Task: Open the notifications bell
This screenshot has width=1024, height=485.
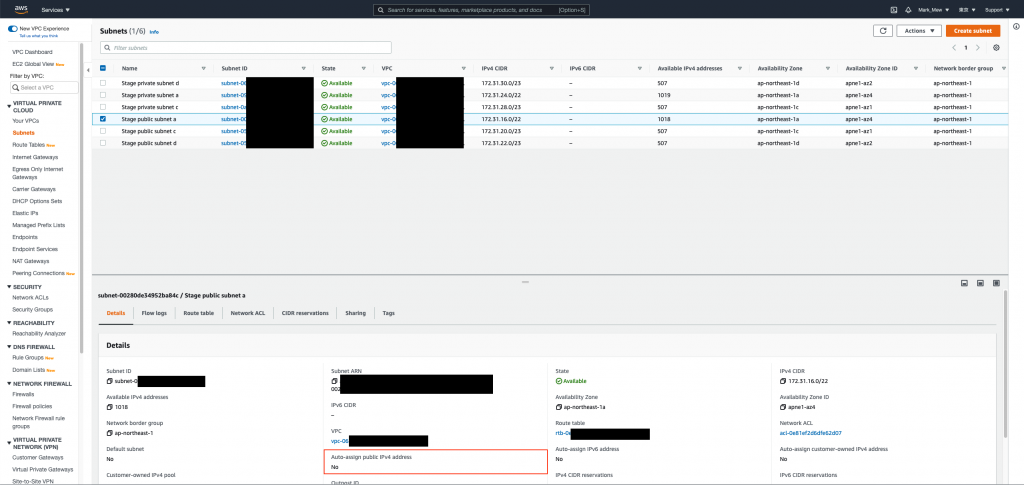Action: tap(908, 10)
